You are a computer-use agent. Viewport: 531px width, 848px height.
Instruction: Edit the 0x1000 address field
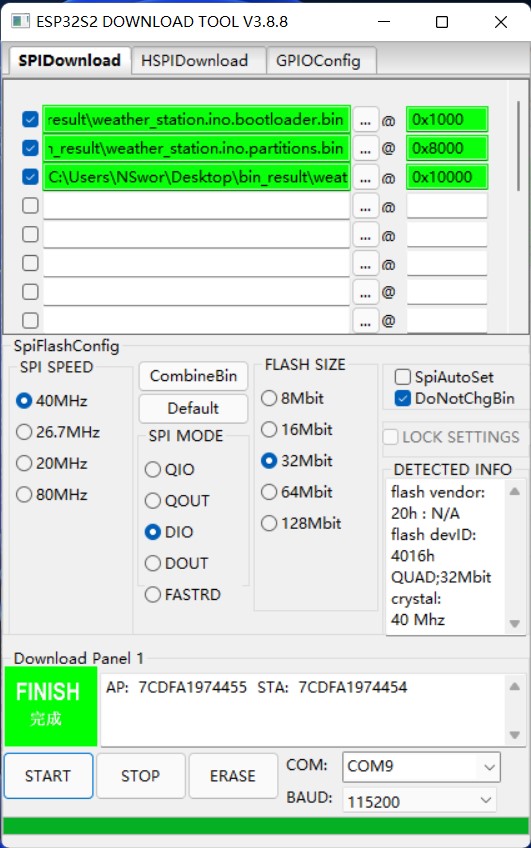(x=447, y=119)
